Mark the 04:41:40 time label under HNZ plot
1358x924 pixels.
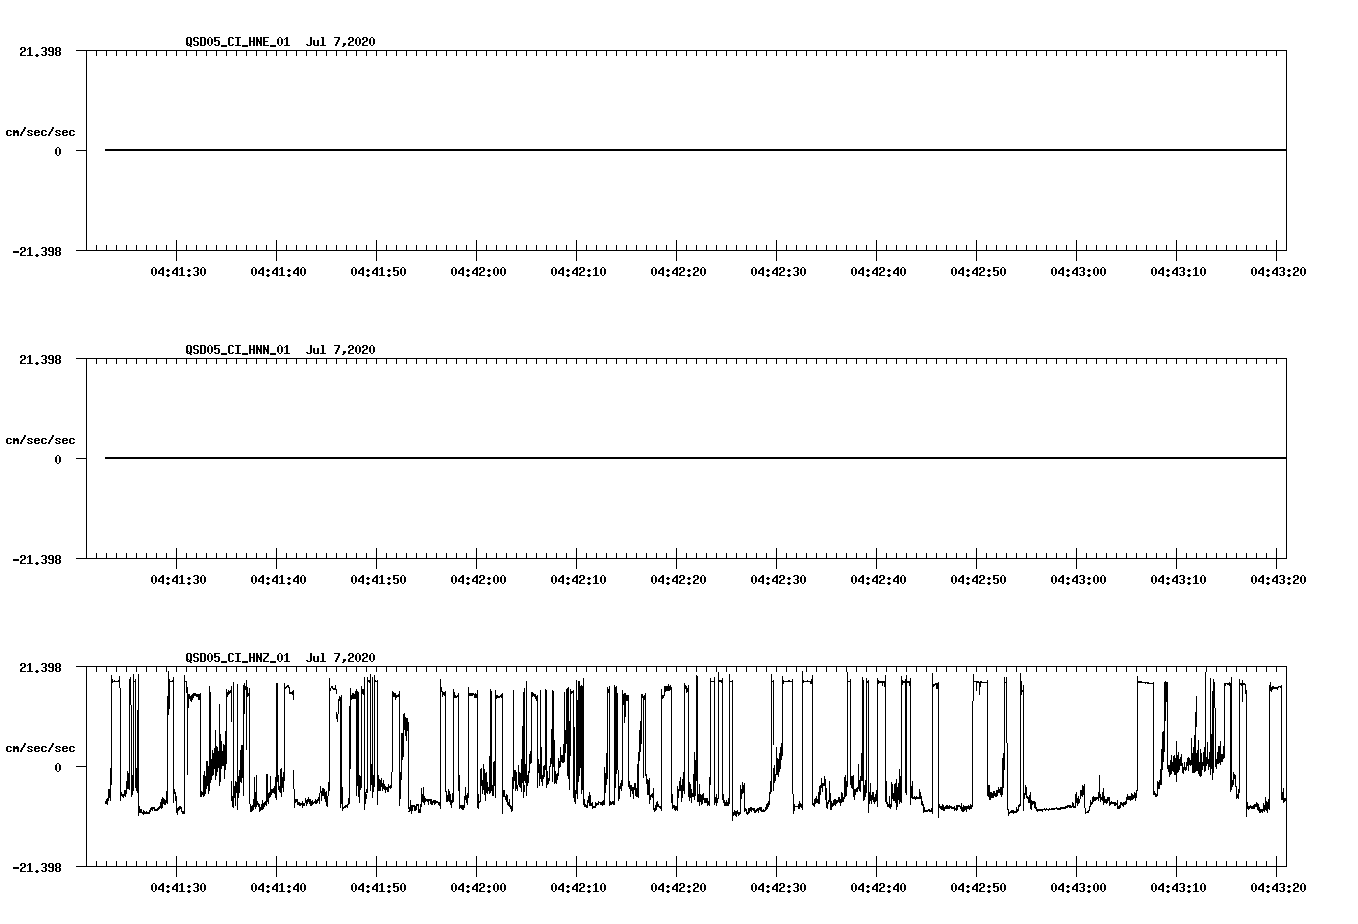278,887
